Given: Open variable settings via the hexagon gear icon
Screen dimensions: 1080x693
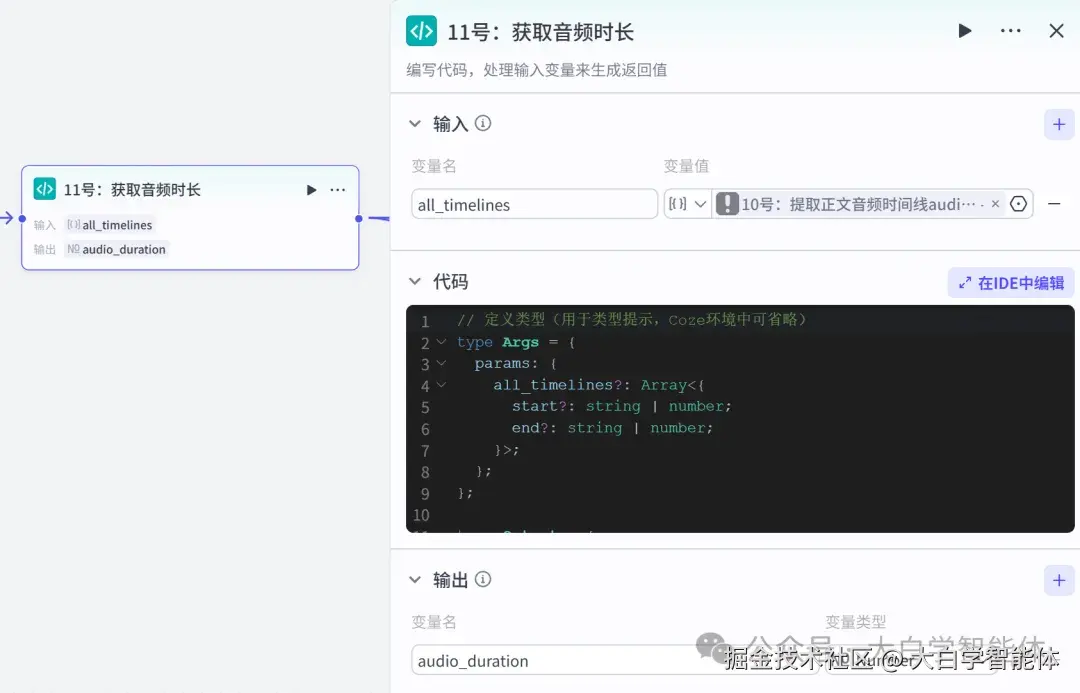Looking at the screenshot, I should [x=1018, y=203].
